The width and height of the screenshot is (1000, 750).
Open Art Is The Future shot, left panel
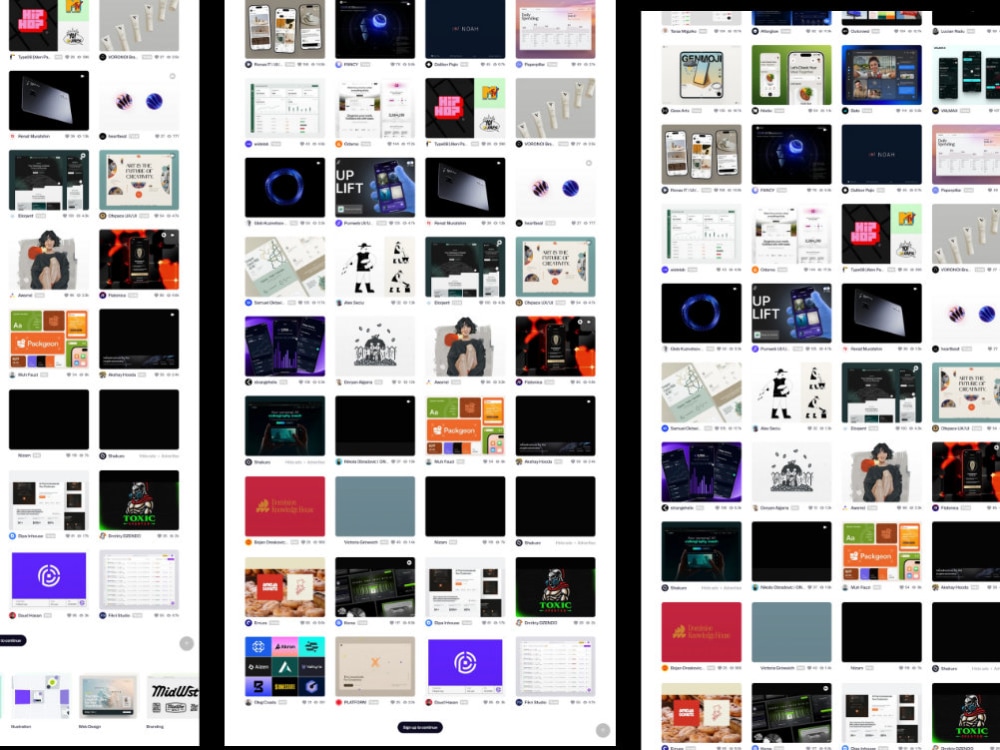(139, 180)
